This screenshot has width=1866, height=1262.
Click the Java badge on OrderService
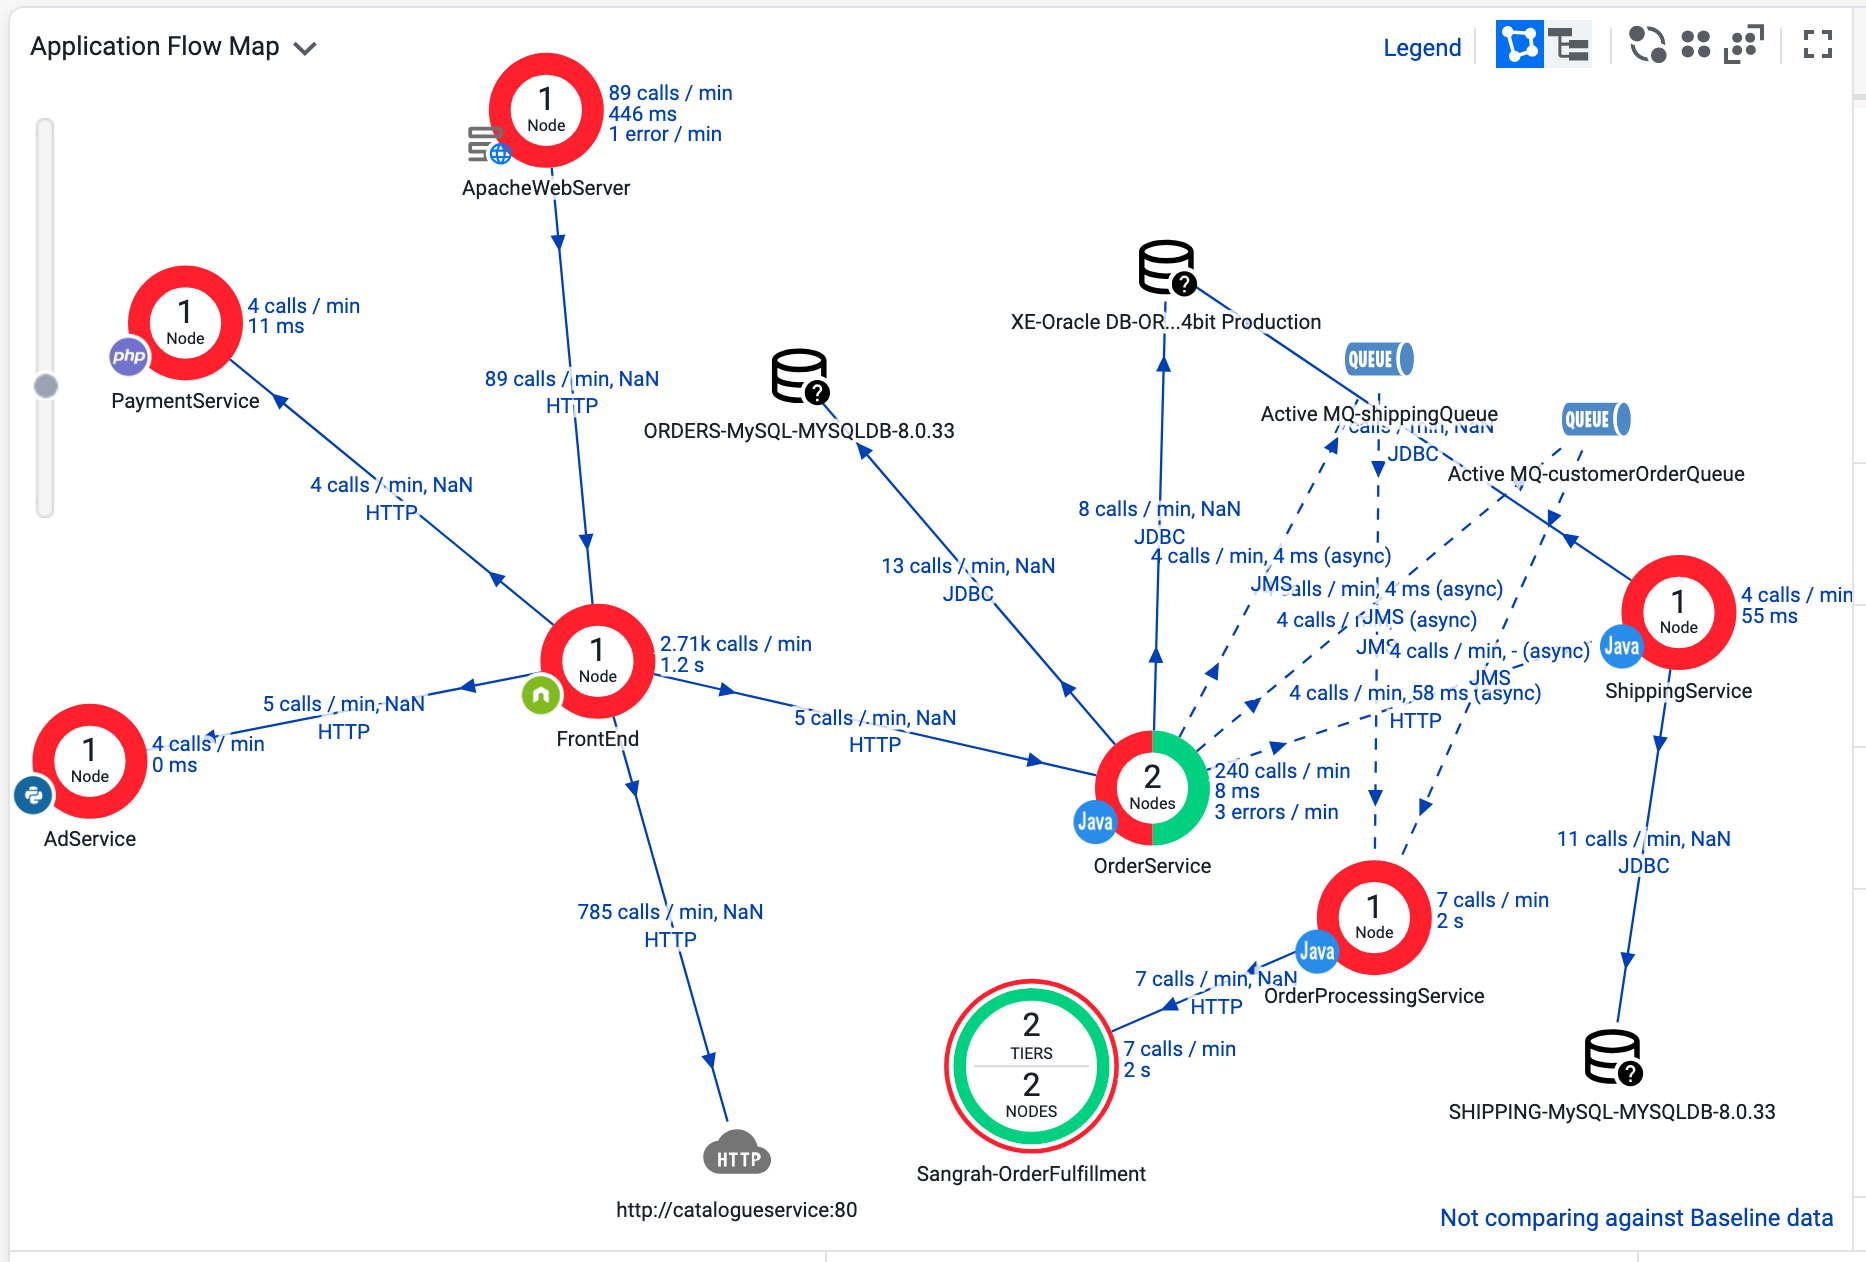point(1094,822)
